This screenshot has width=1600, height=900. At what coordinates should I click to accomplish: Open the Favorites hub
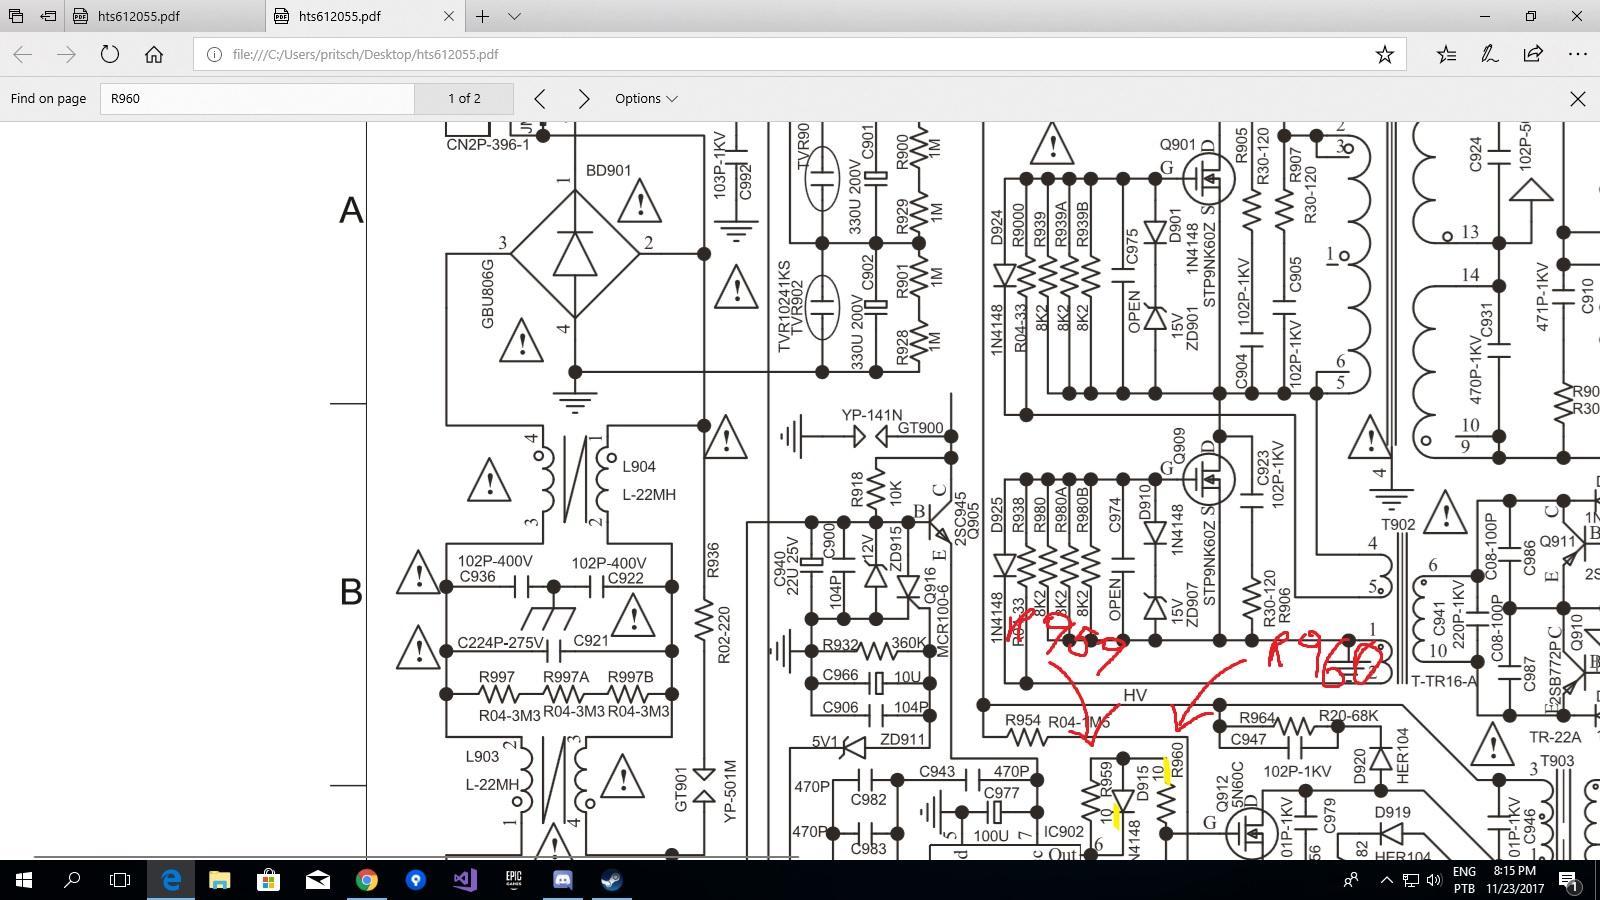(1446, 55)
